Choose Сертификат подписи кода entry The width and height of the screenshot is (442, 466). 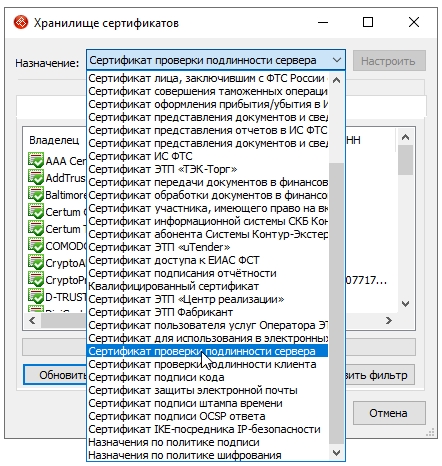click(x=156, y=377)
